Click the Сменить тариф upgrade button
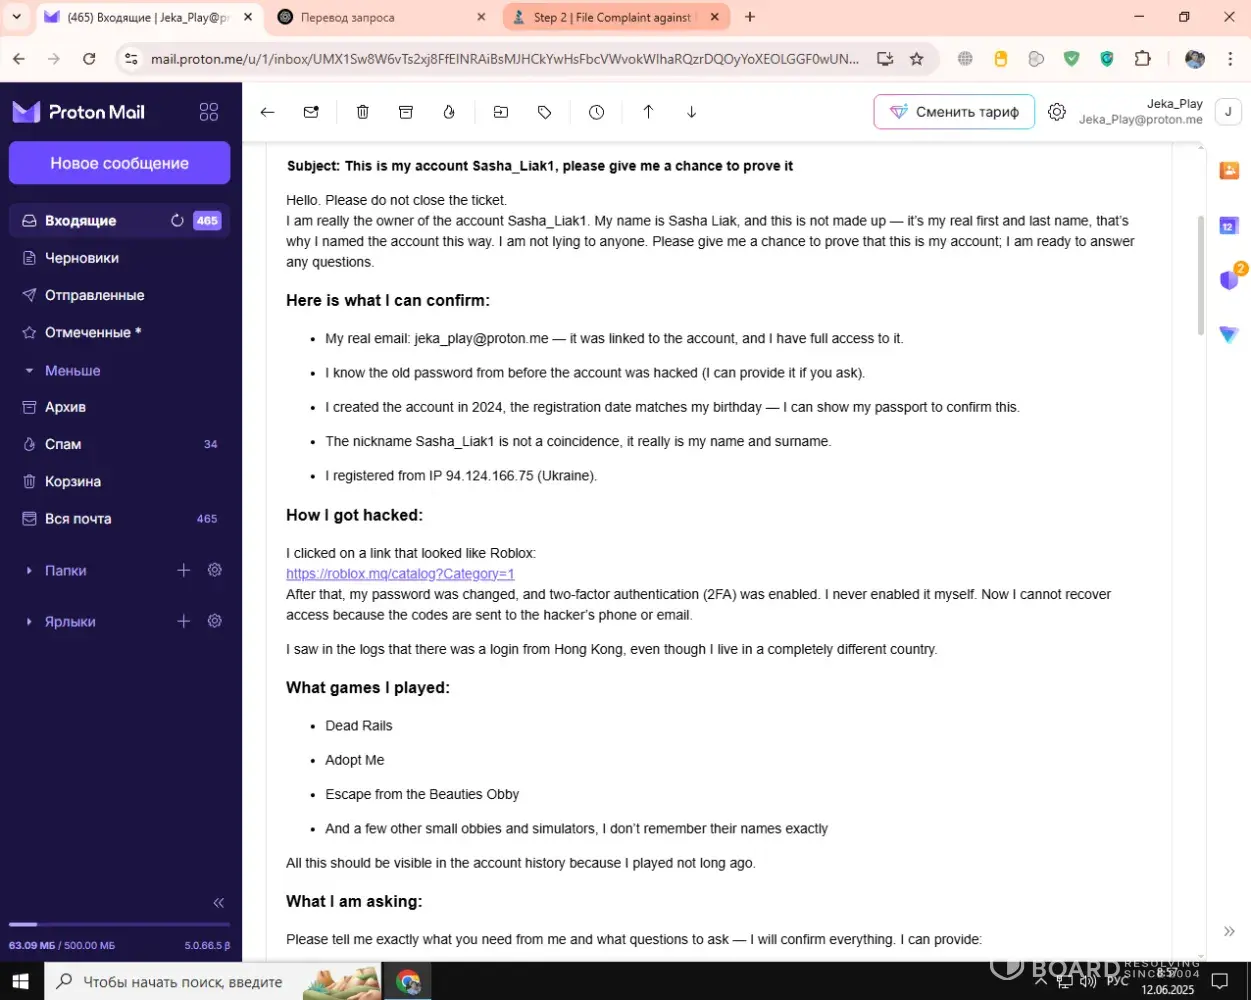Viewport: 1251px width, 1000px height. pos(954,112)
